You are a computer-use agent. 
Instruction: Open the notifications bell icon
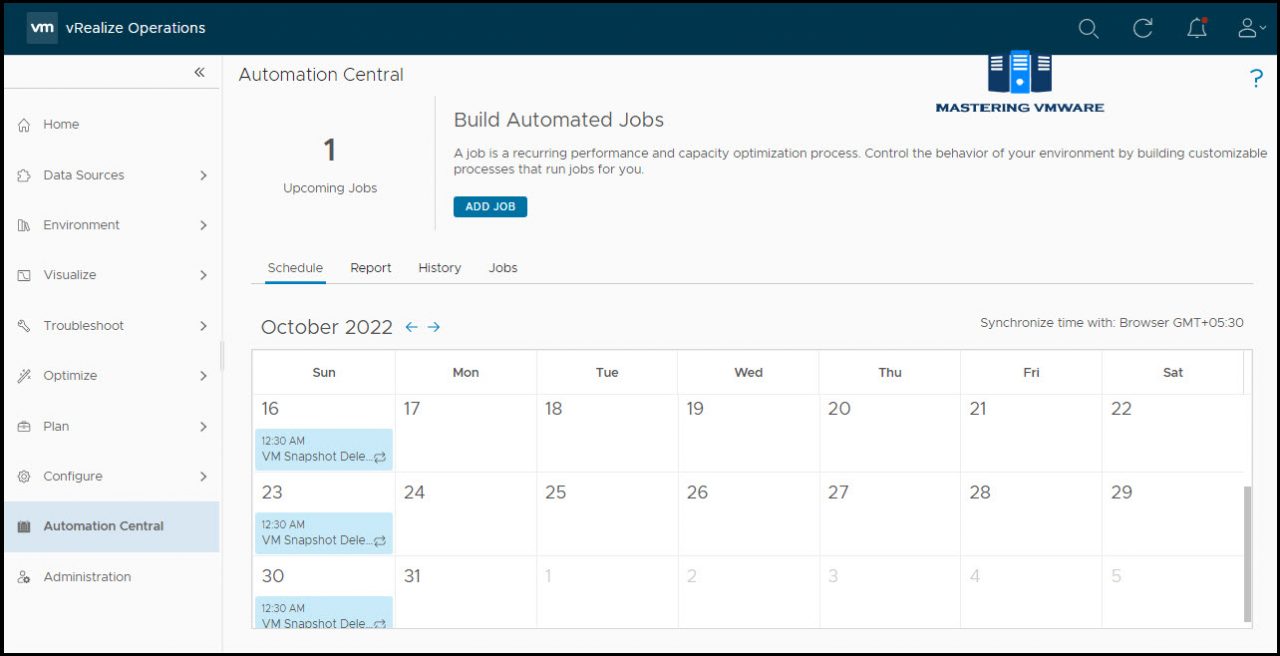(1197, 28)
